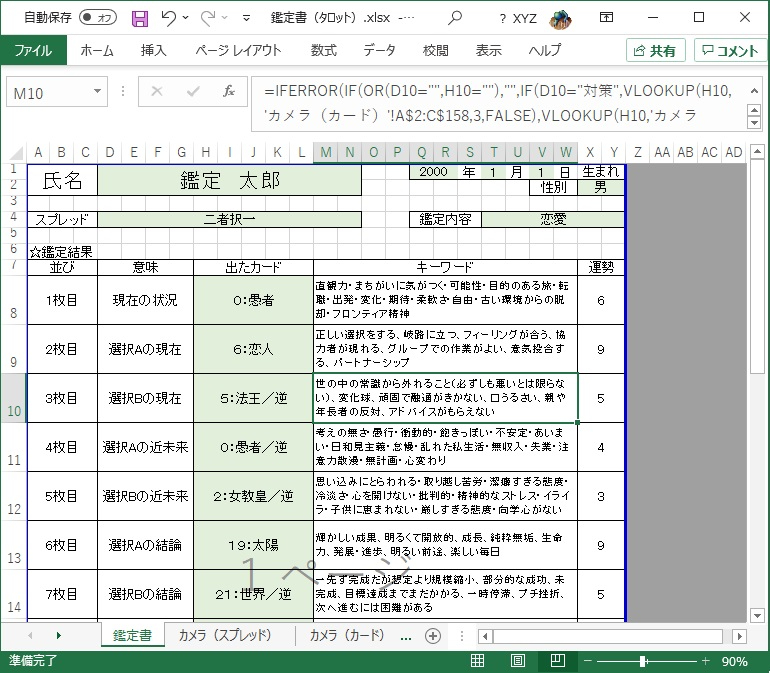The image size is (770, 673).
Task: Open Customize Quick Access Toolbar dropdown
Action: pyautogui.click(x=247, y=18)
